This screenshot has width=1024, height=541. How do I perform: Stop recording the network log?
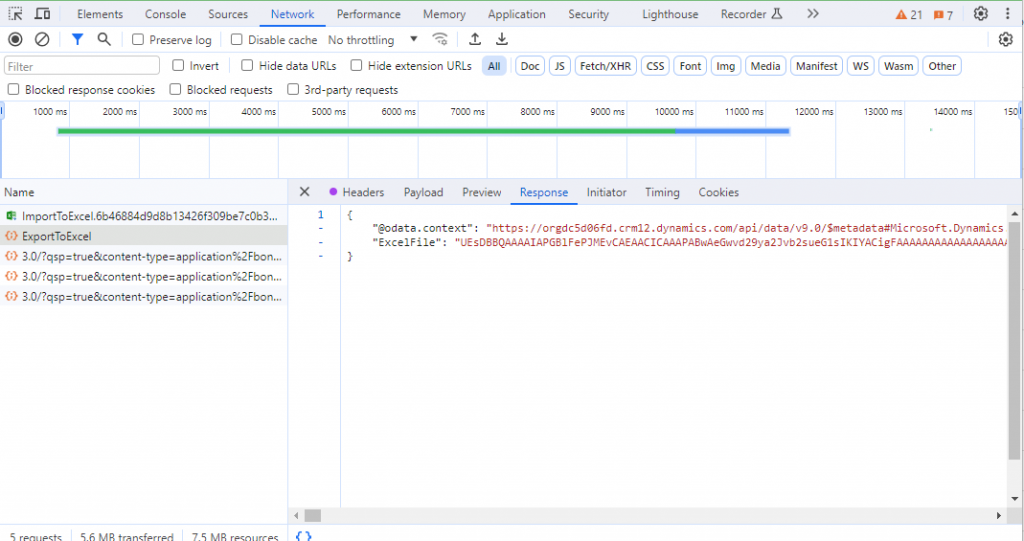[x=15, y=40]
